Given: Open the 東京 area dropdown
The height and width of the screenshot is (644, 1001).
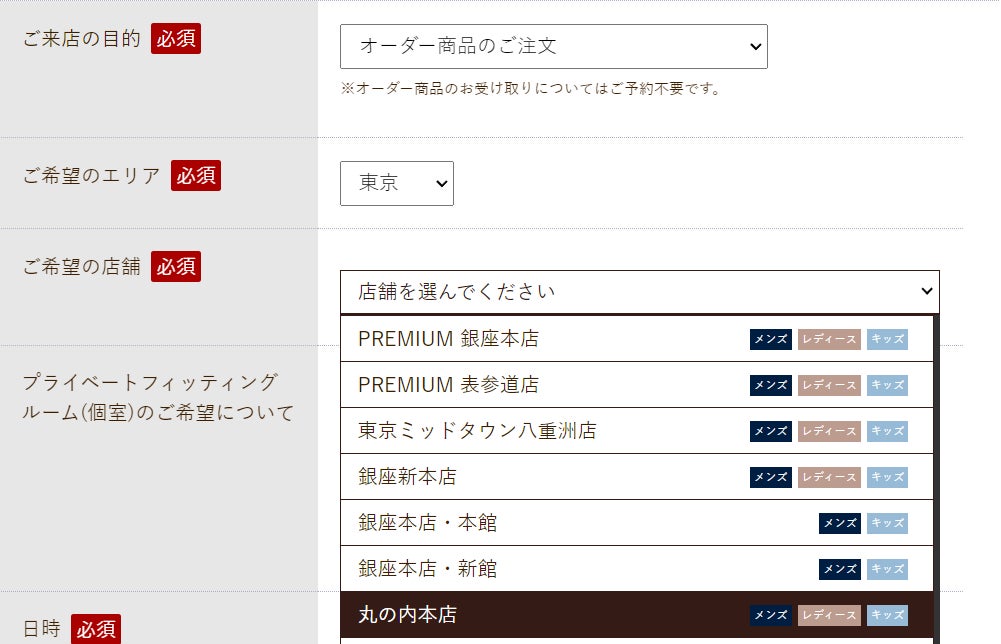Looking at the screenshot, I should (x=396, y=184).
